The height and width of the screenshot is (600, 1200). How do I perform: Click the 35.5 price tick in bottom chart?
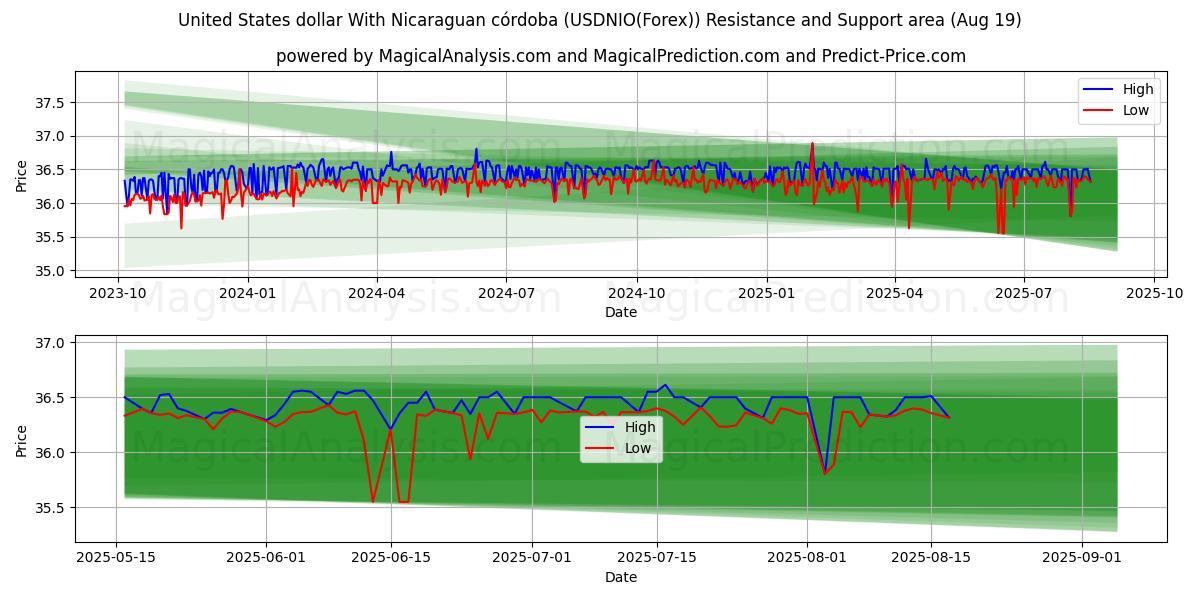pos(50,508)
